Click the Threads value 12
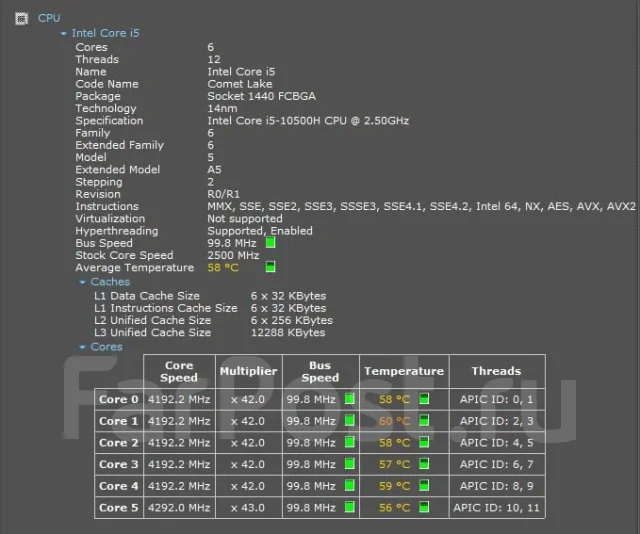The image size is (640, 534). pyautogui.click(x=214, y=60)
